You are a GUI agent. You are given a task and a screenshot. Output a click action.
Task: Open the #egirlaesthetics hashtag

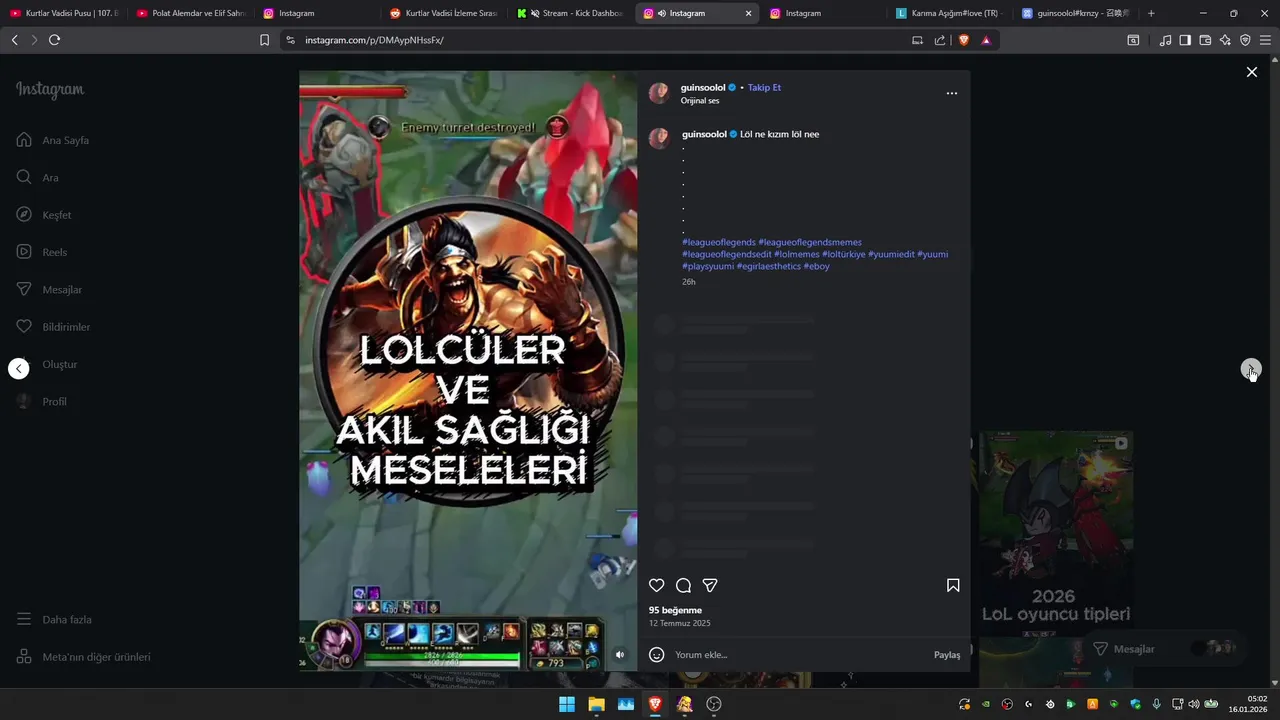[769, 266]
